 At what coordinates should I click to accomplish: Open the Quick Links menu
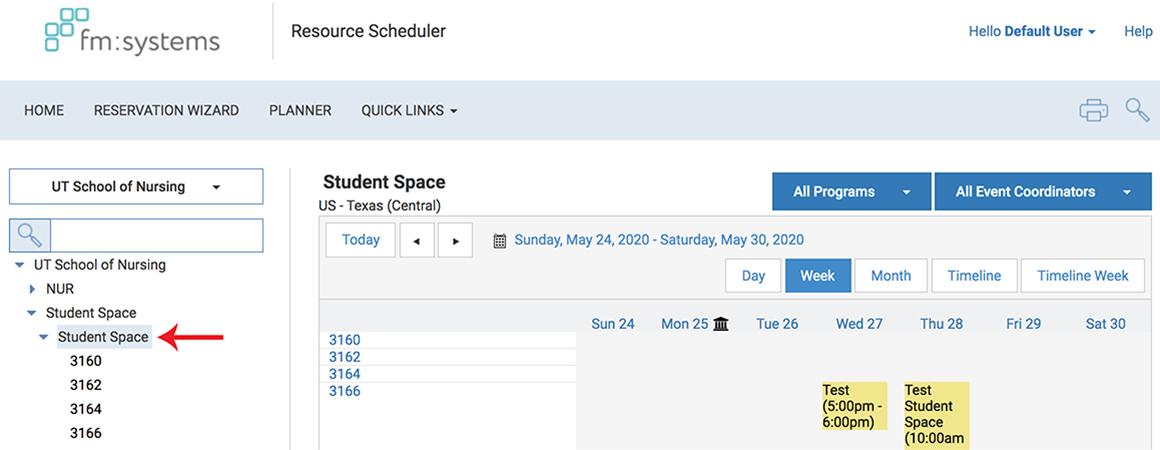[x=409, y=111]
